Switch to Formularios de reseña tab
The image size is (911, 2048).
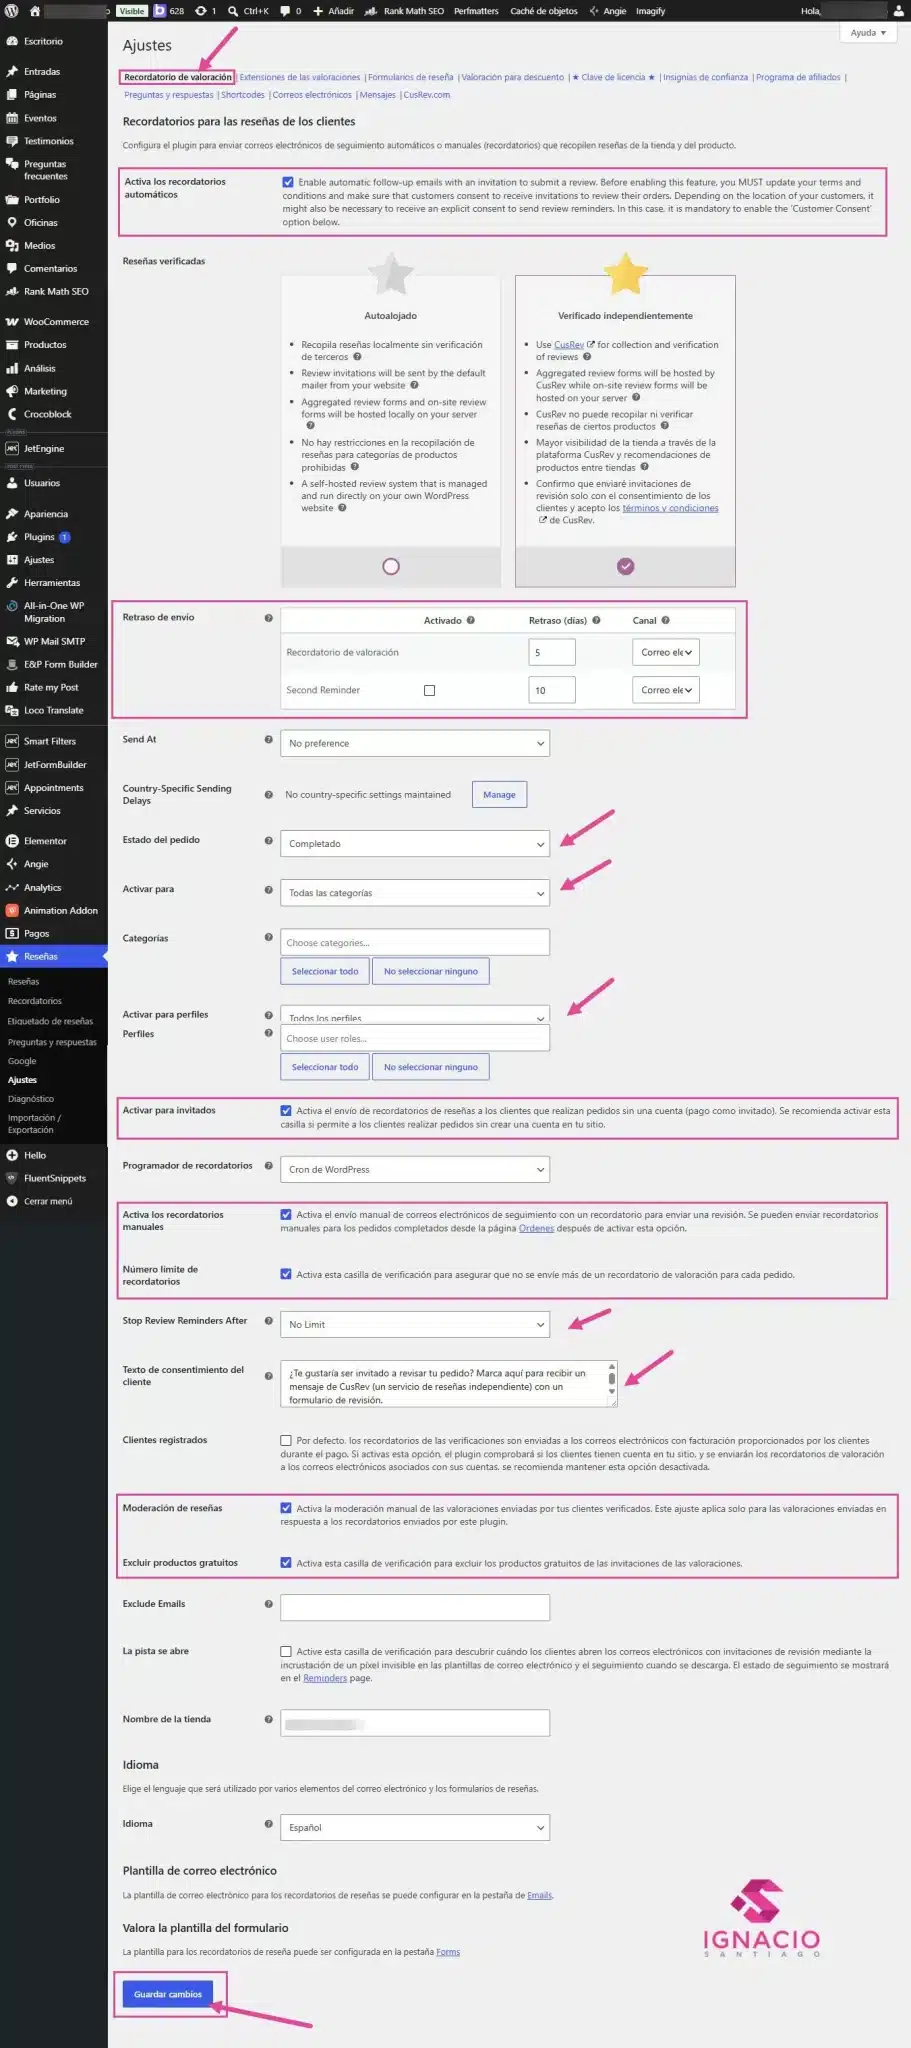(x=410, y=77)
